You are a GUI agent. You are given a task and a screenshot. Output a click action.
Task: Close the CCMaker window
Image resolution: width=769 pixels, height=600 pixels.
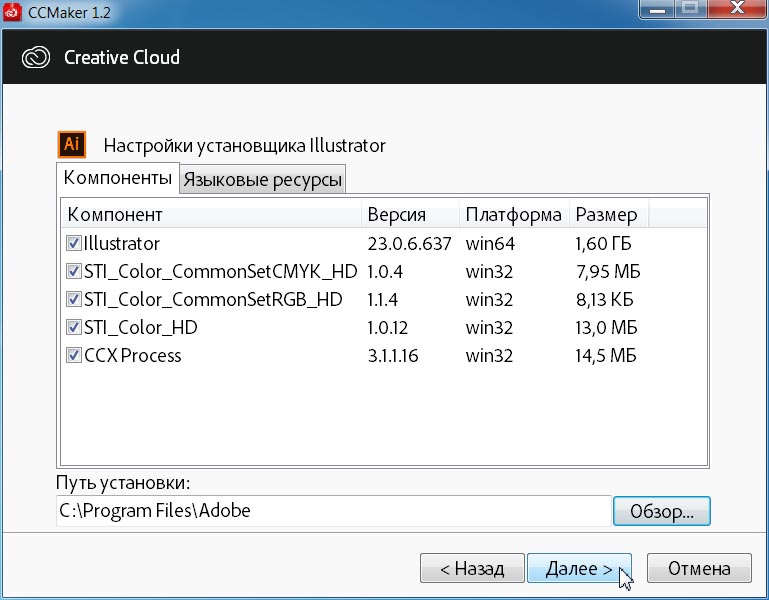(x=738, y=9)
